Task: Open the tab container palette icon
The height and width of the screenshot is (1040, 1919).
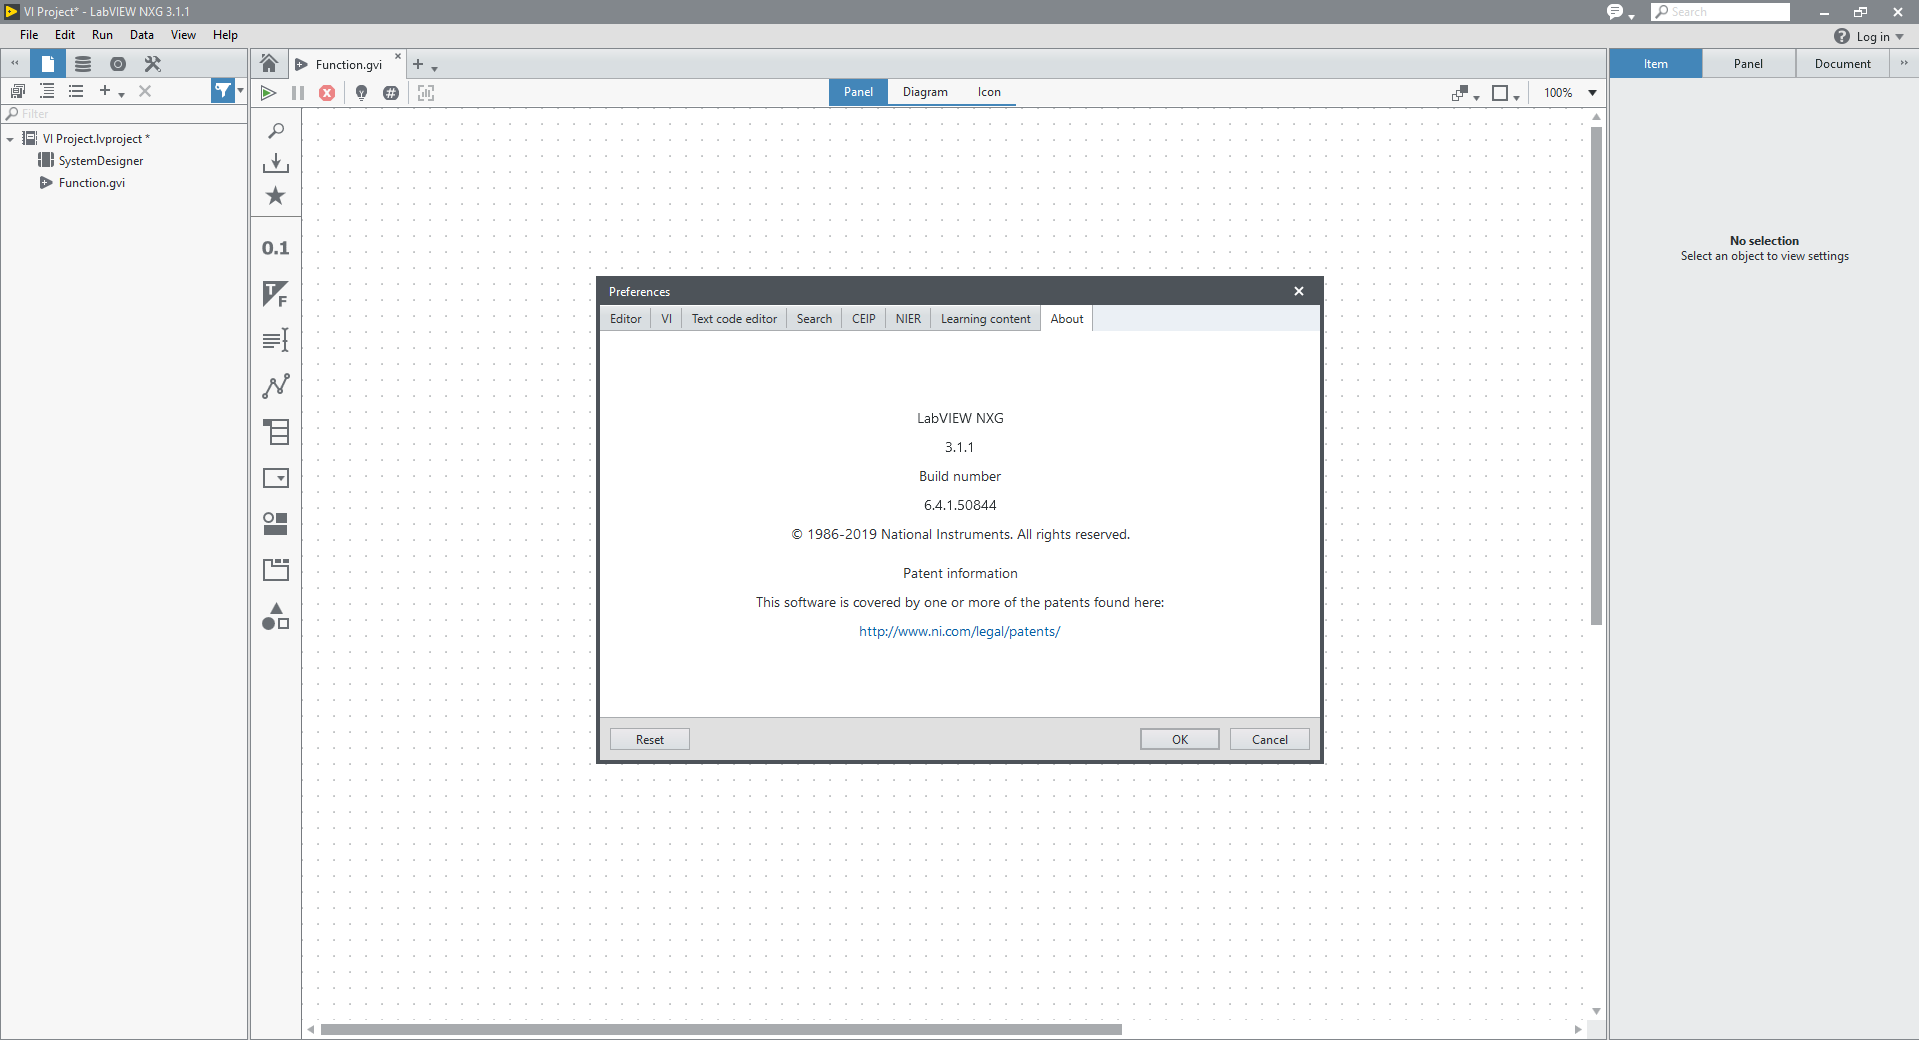Action: 276,570
